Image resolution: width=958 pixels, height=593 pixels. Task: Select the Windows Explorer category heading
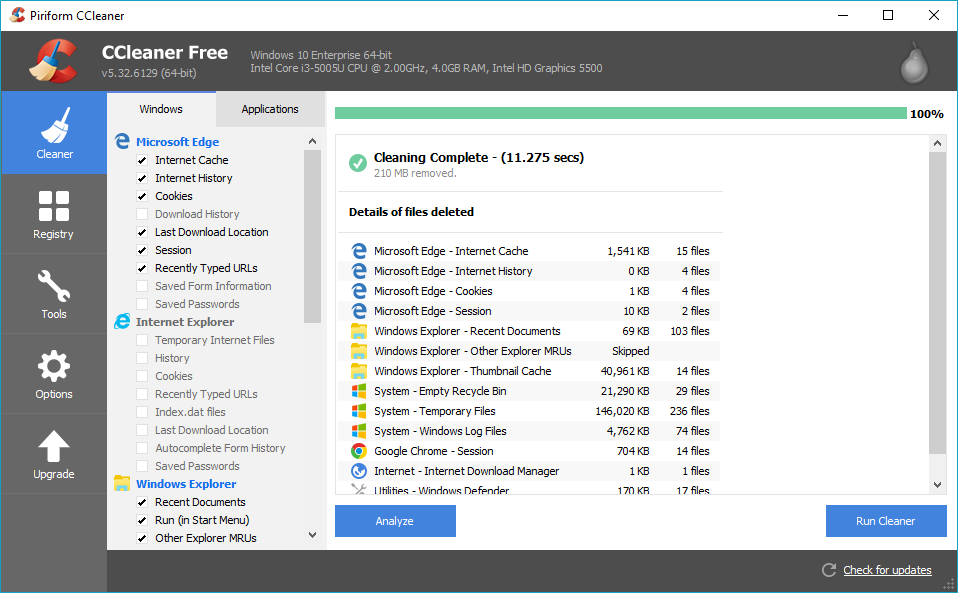click(x=186, y=484)
